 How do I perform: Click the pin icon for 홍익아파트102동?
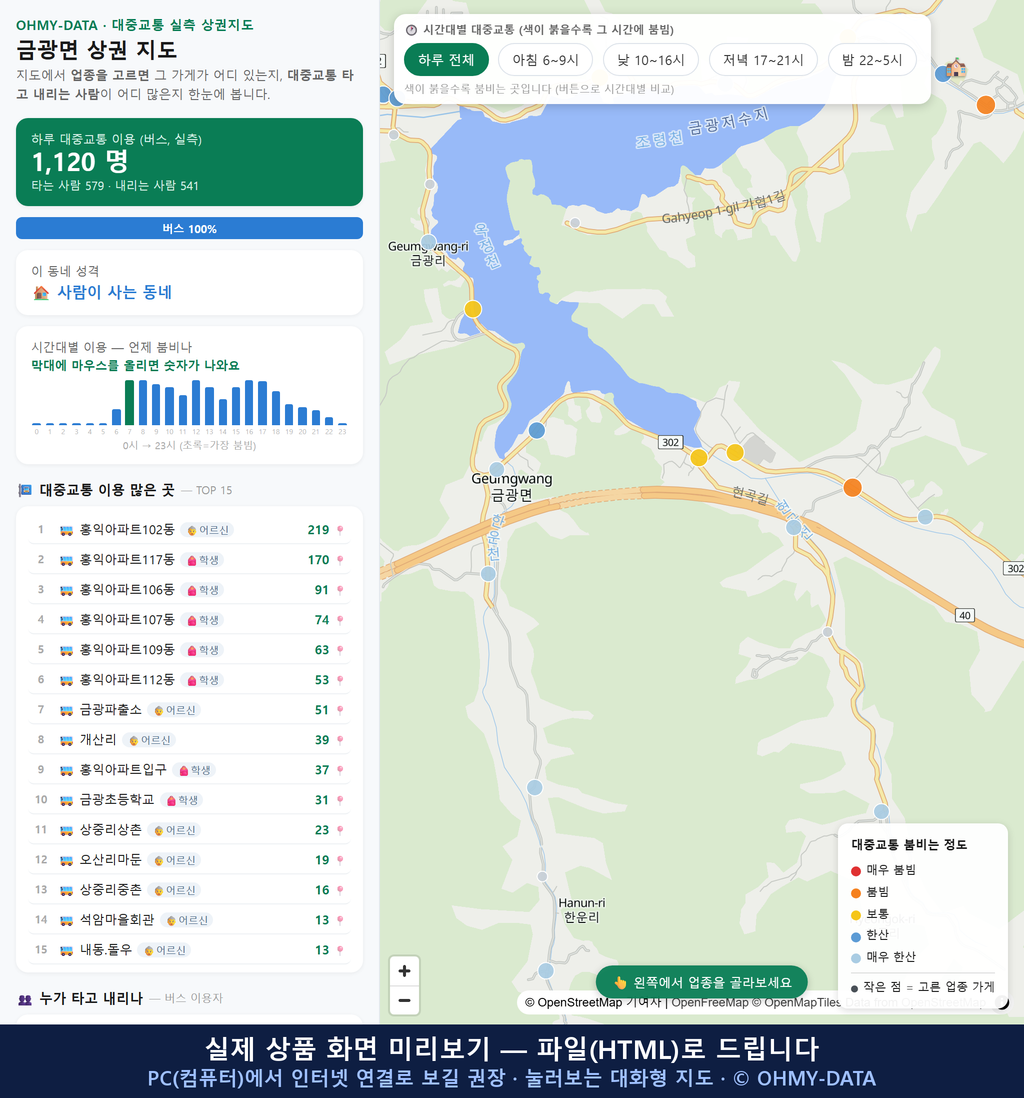[x=340, y=530]
